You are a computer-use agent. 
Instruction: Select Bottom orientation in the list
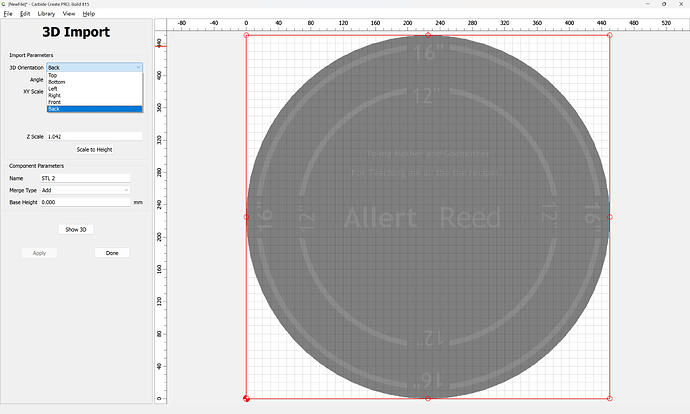[x=95, y=82]
